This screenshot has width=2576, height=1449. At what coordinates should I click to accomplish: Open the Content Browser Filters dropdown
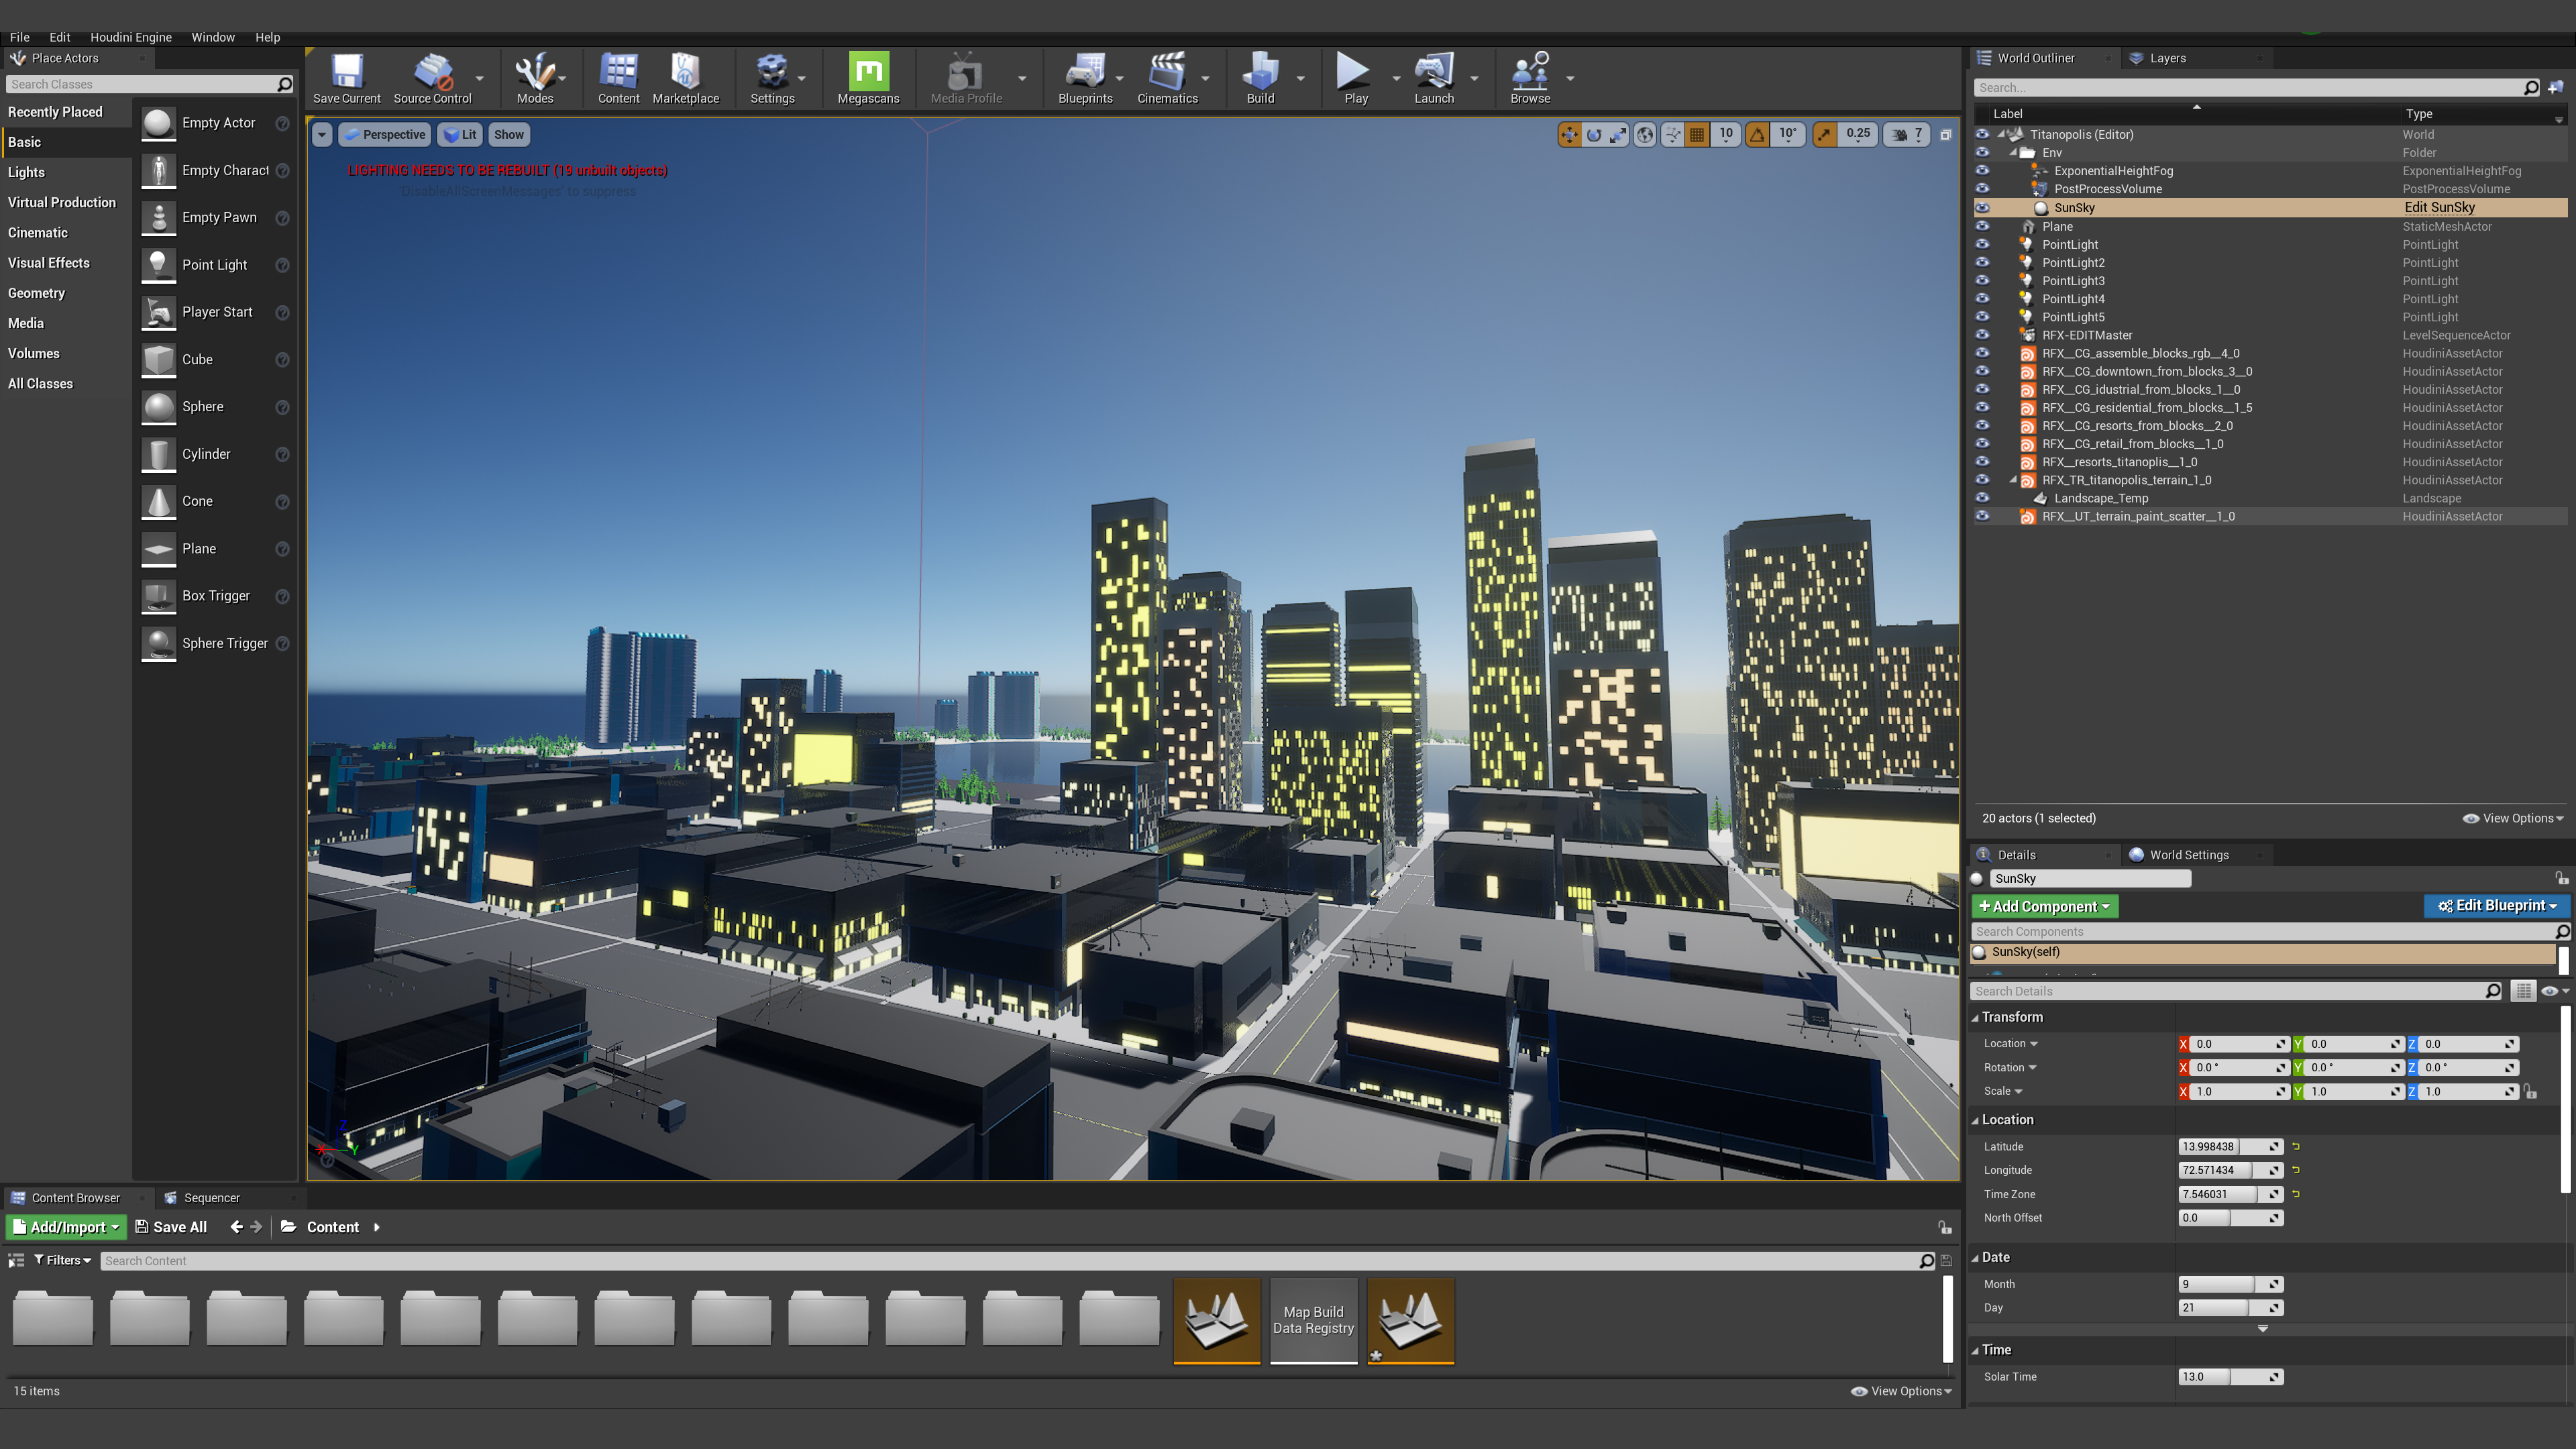(63, 1260)
